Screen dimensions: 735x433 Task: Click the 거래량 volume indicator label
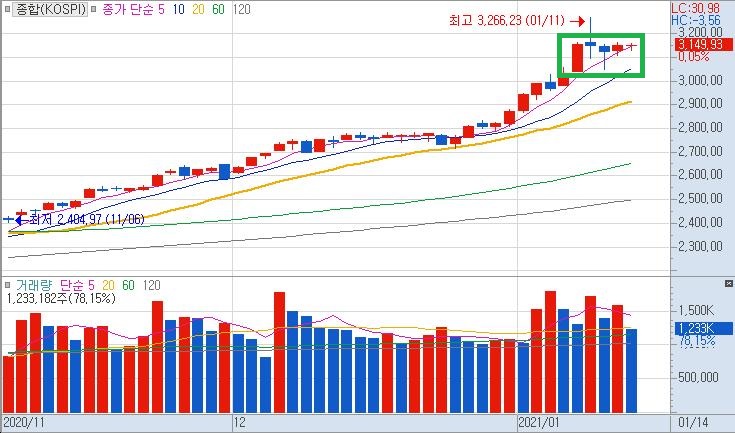[36, 285]
